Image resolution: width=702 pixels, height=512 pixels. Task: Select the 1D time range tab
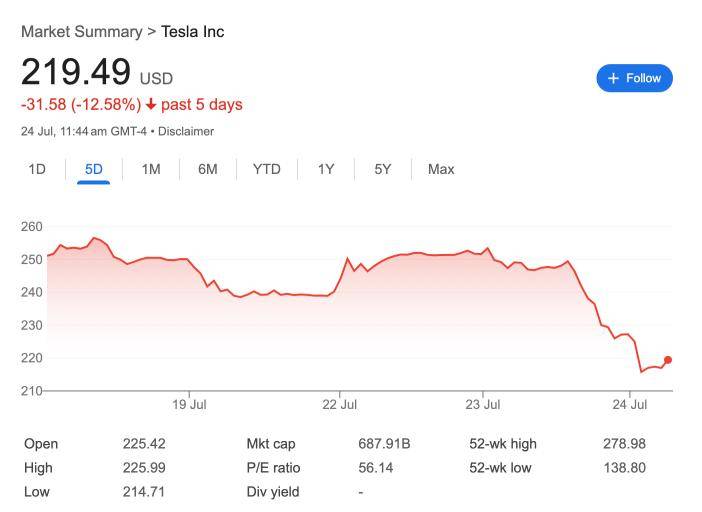point(37,169)
